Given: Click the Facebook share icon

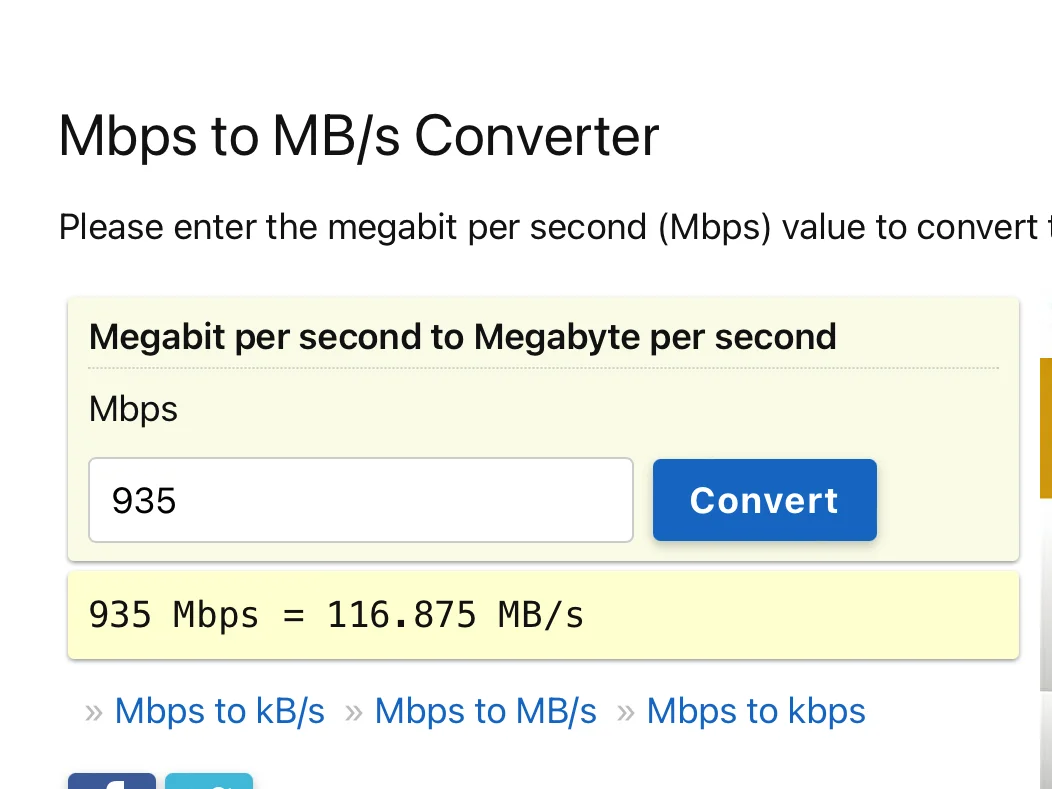Looking at the screenshot, I should pos(111,781).
